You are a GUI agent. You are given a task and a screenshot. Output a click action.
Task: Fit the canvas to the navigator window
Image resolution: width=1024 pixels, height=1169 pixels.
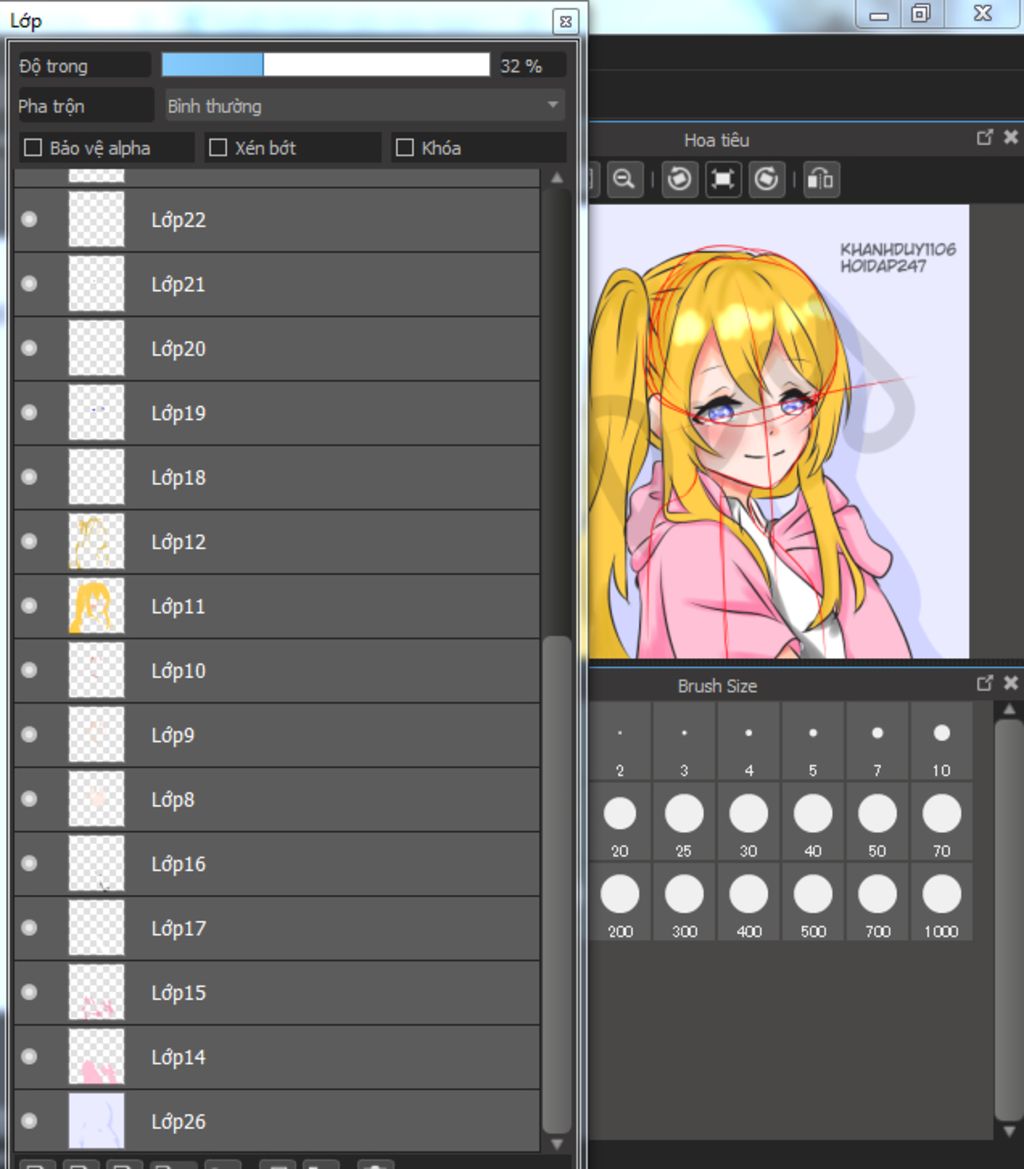(x=722, y=179)
